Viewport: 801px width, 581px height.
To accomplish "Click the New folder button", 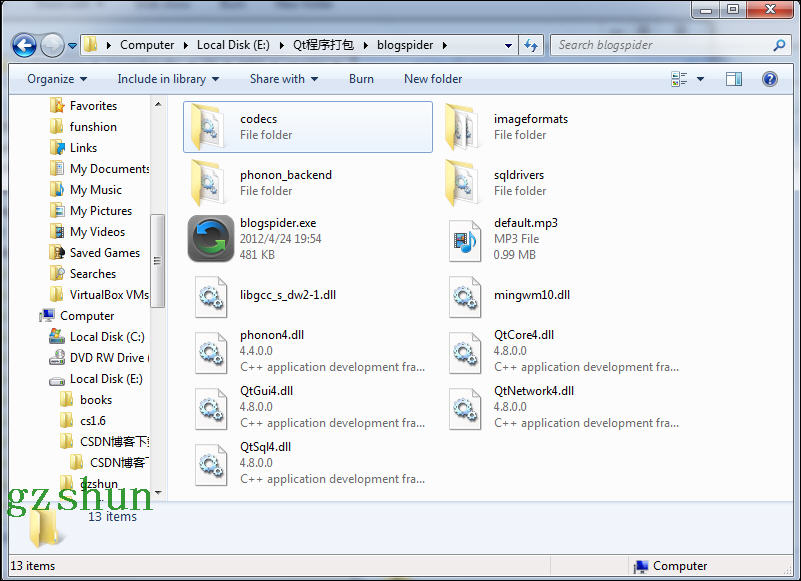I will click(433, 79).
